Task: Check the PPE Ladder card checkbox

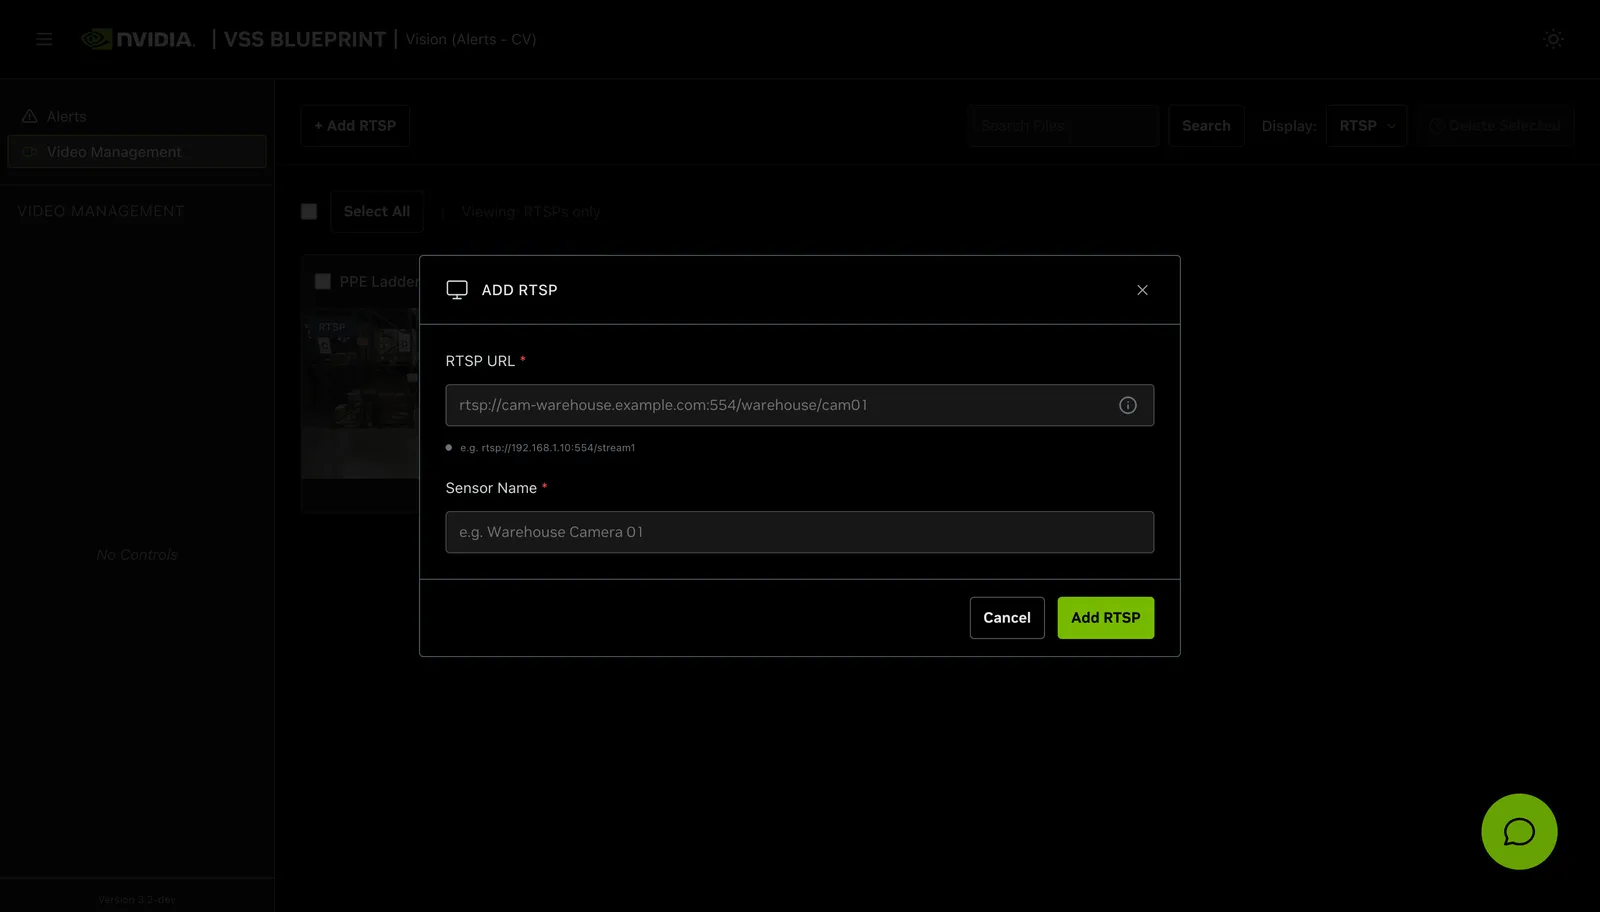Action: 323,282
